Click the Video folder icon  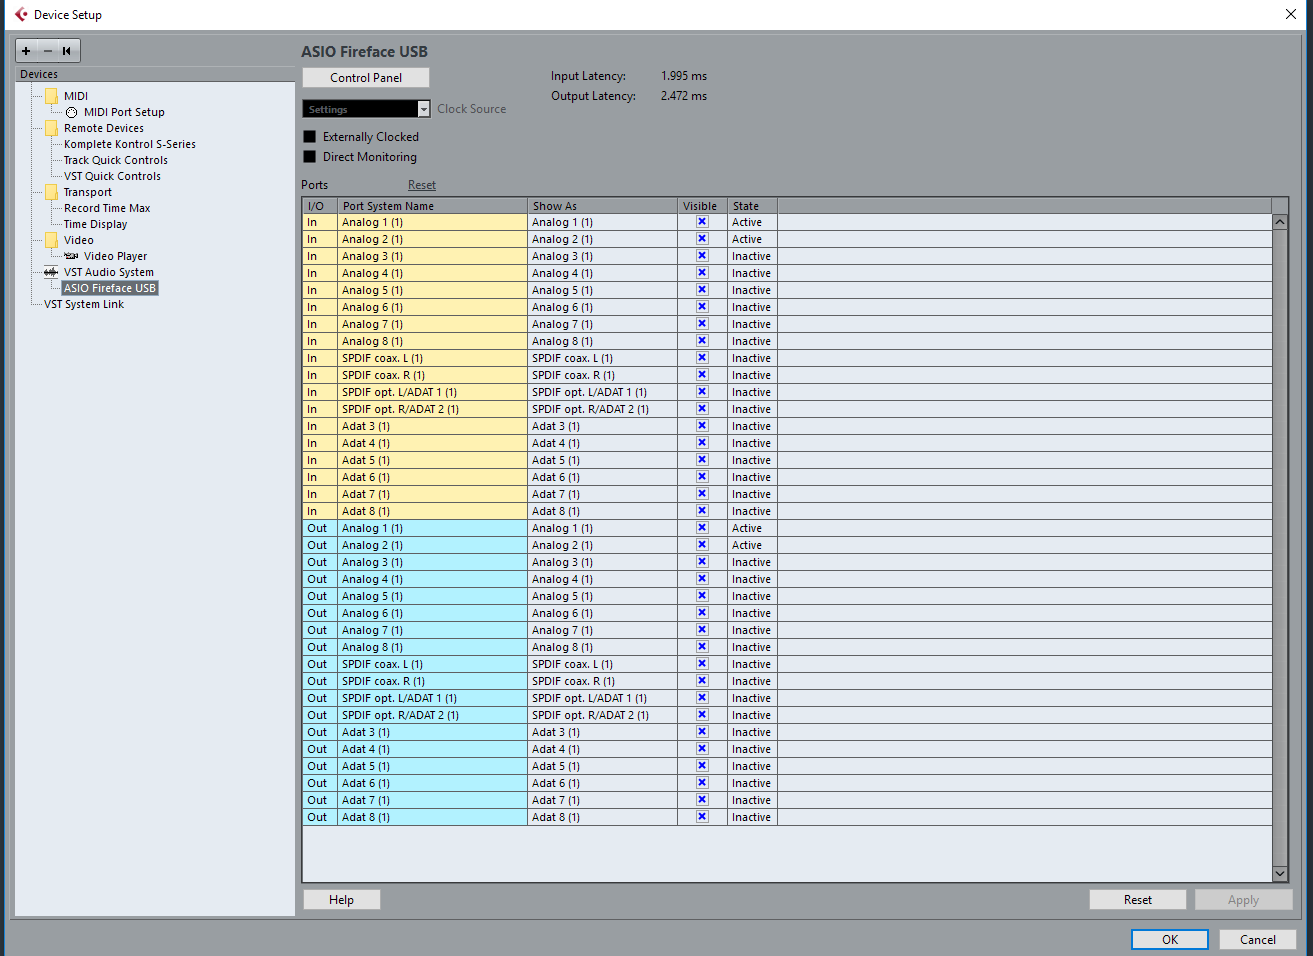pos(51,240)
